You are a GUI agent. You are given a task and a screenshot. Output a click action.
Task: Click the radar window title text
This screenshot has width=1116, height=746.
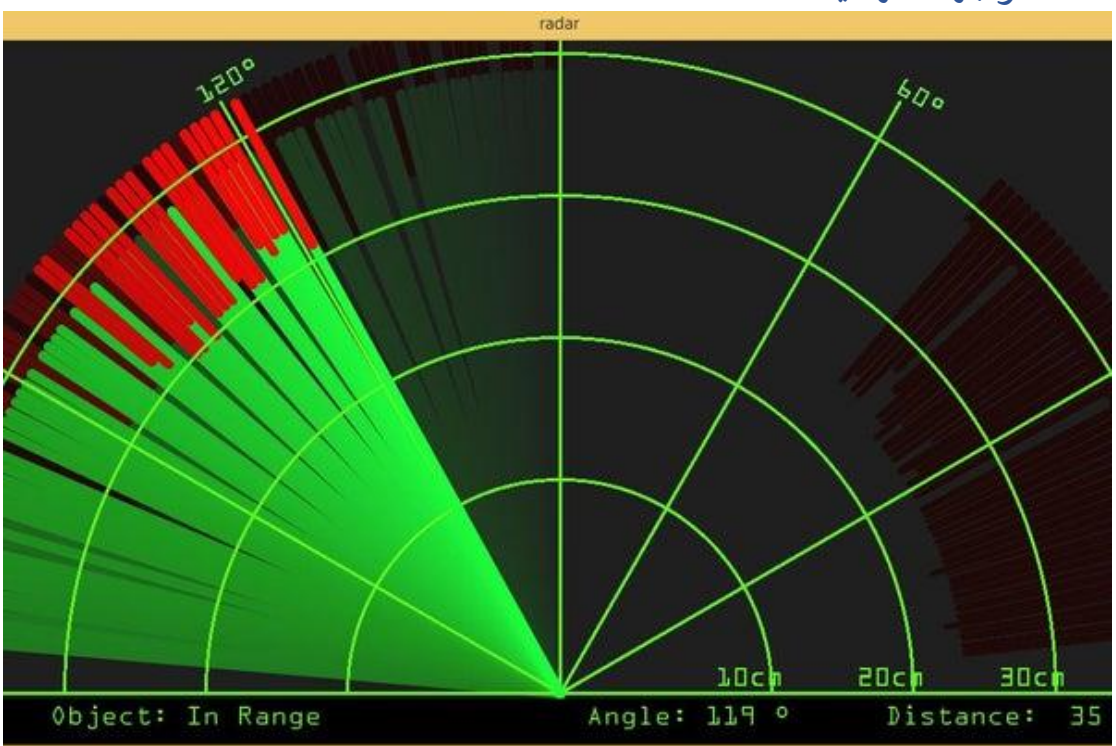pyautogui.click(x=558, y=26)
